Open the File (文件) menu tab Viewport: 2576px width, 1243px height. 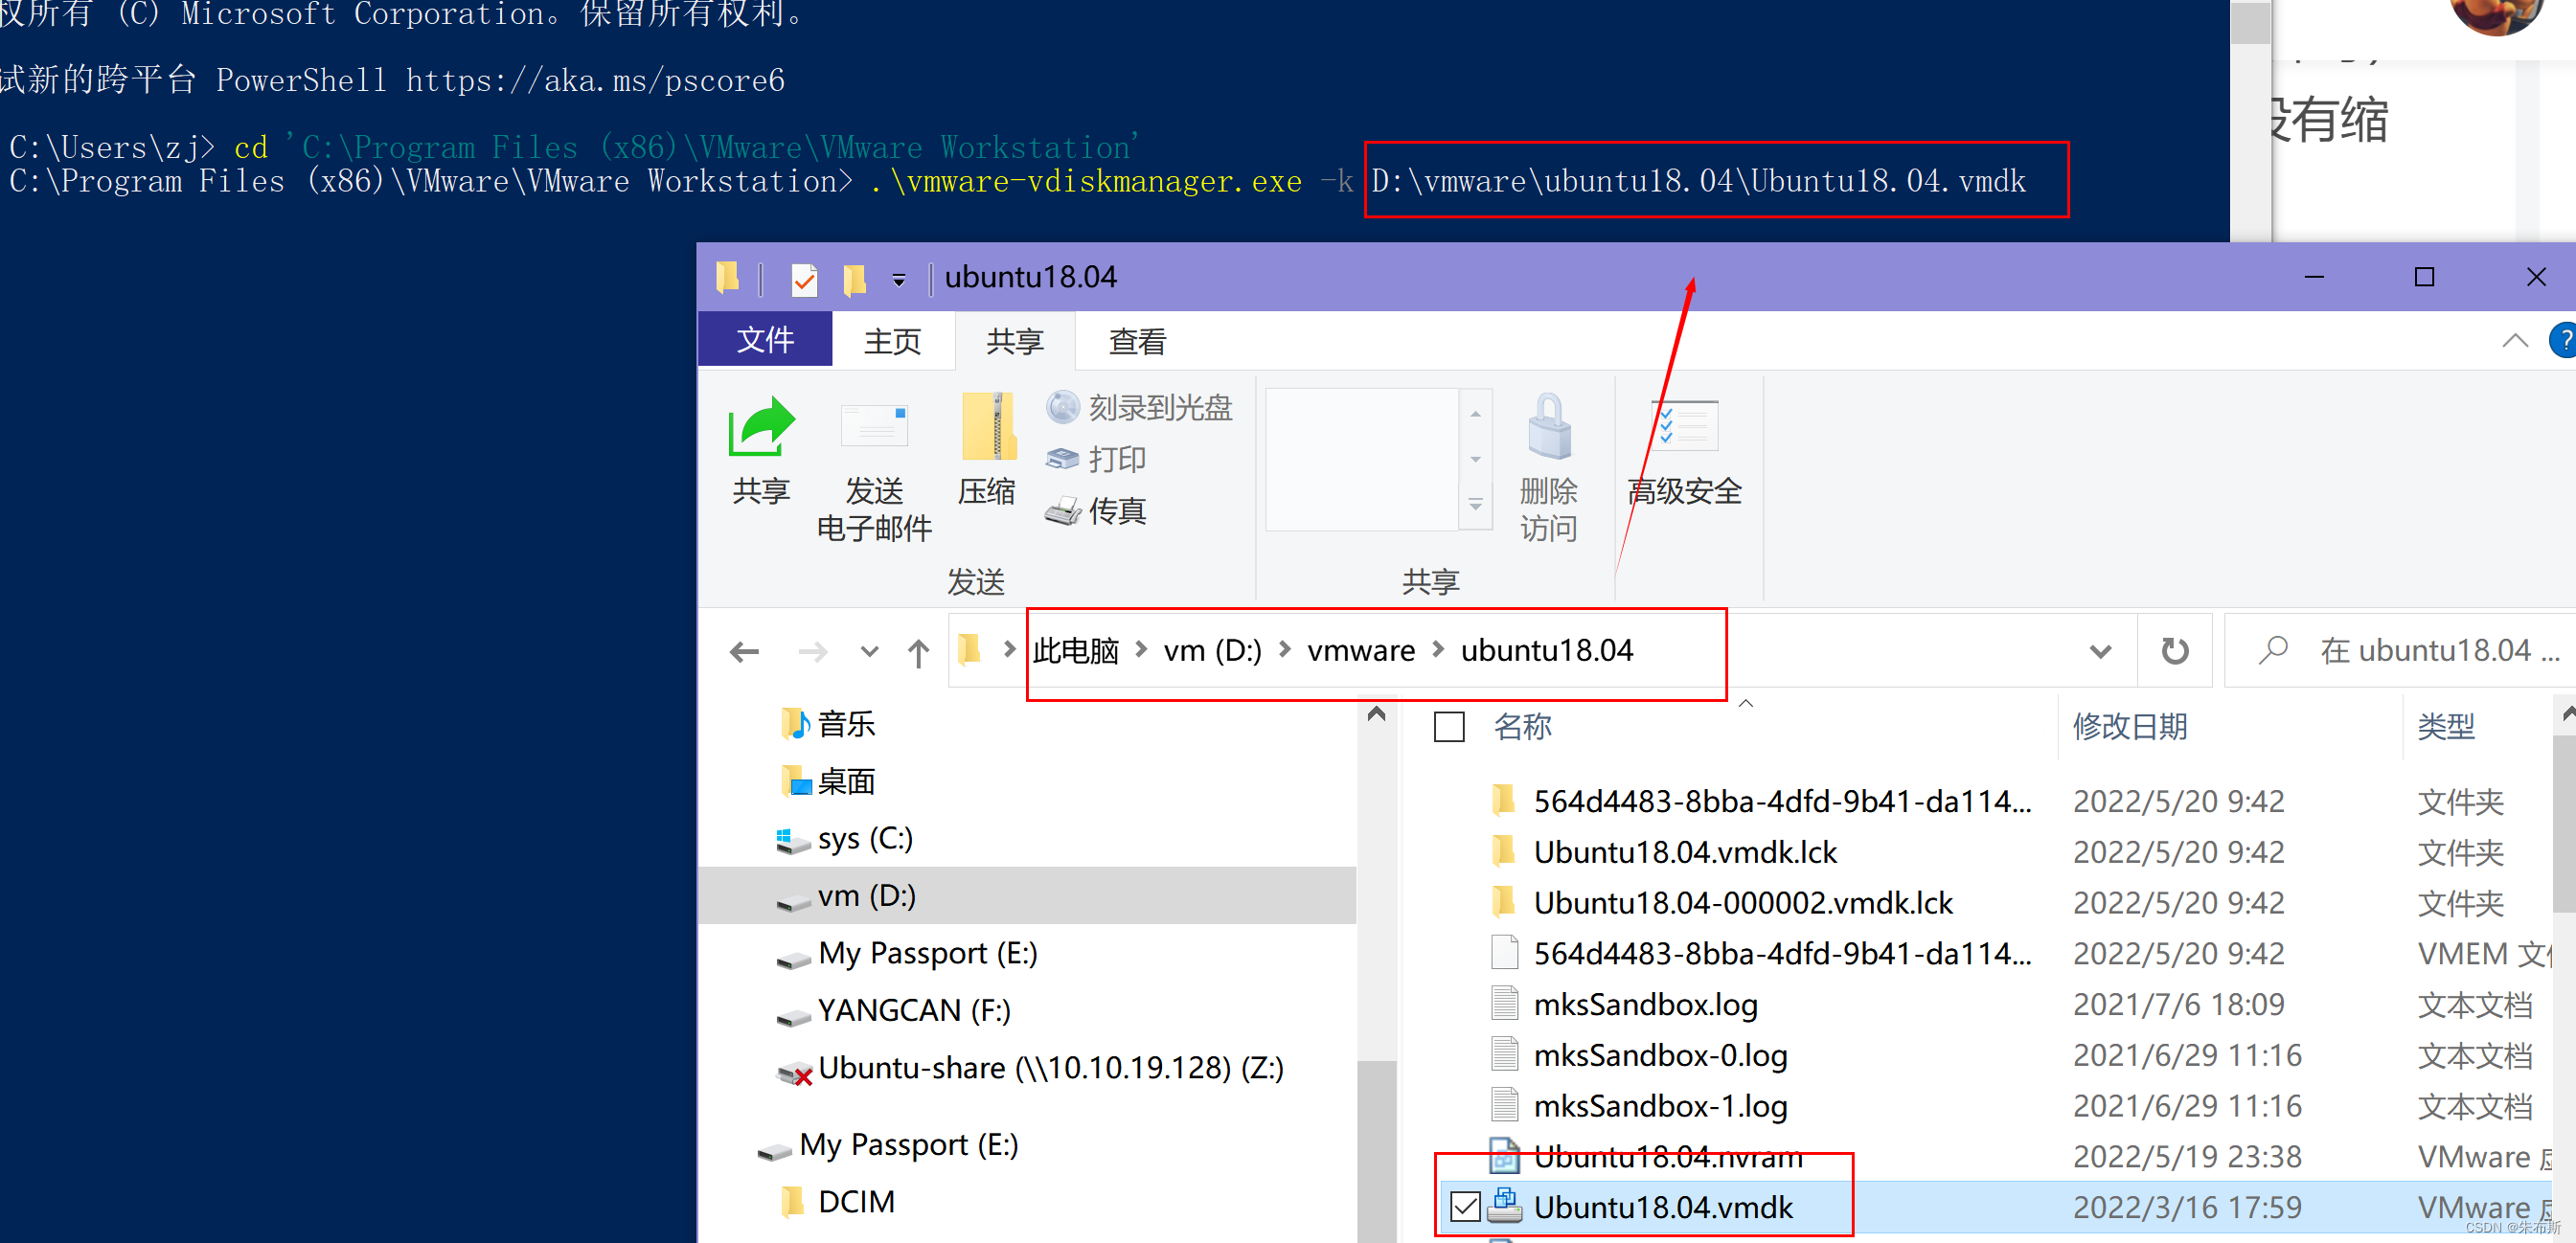pyautogui.click(x=765, y=340)
